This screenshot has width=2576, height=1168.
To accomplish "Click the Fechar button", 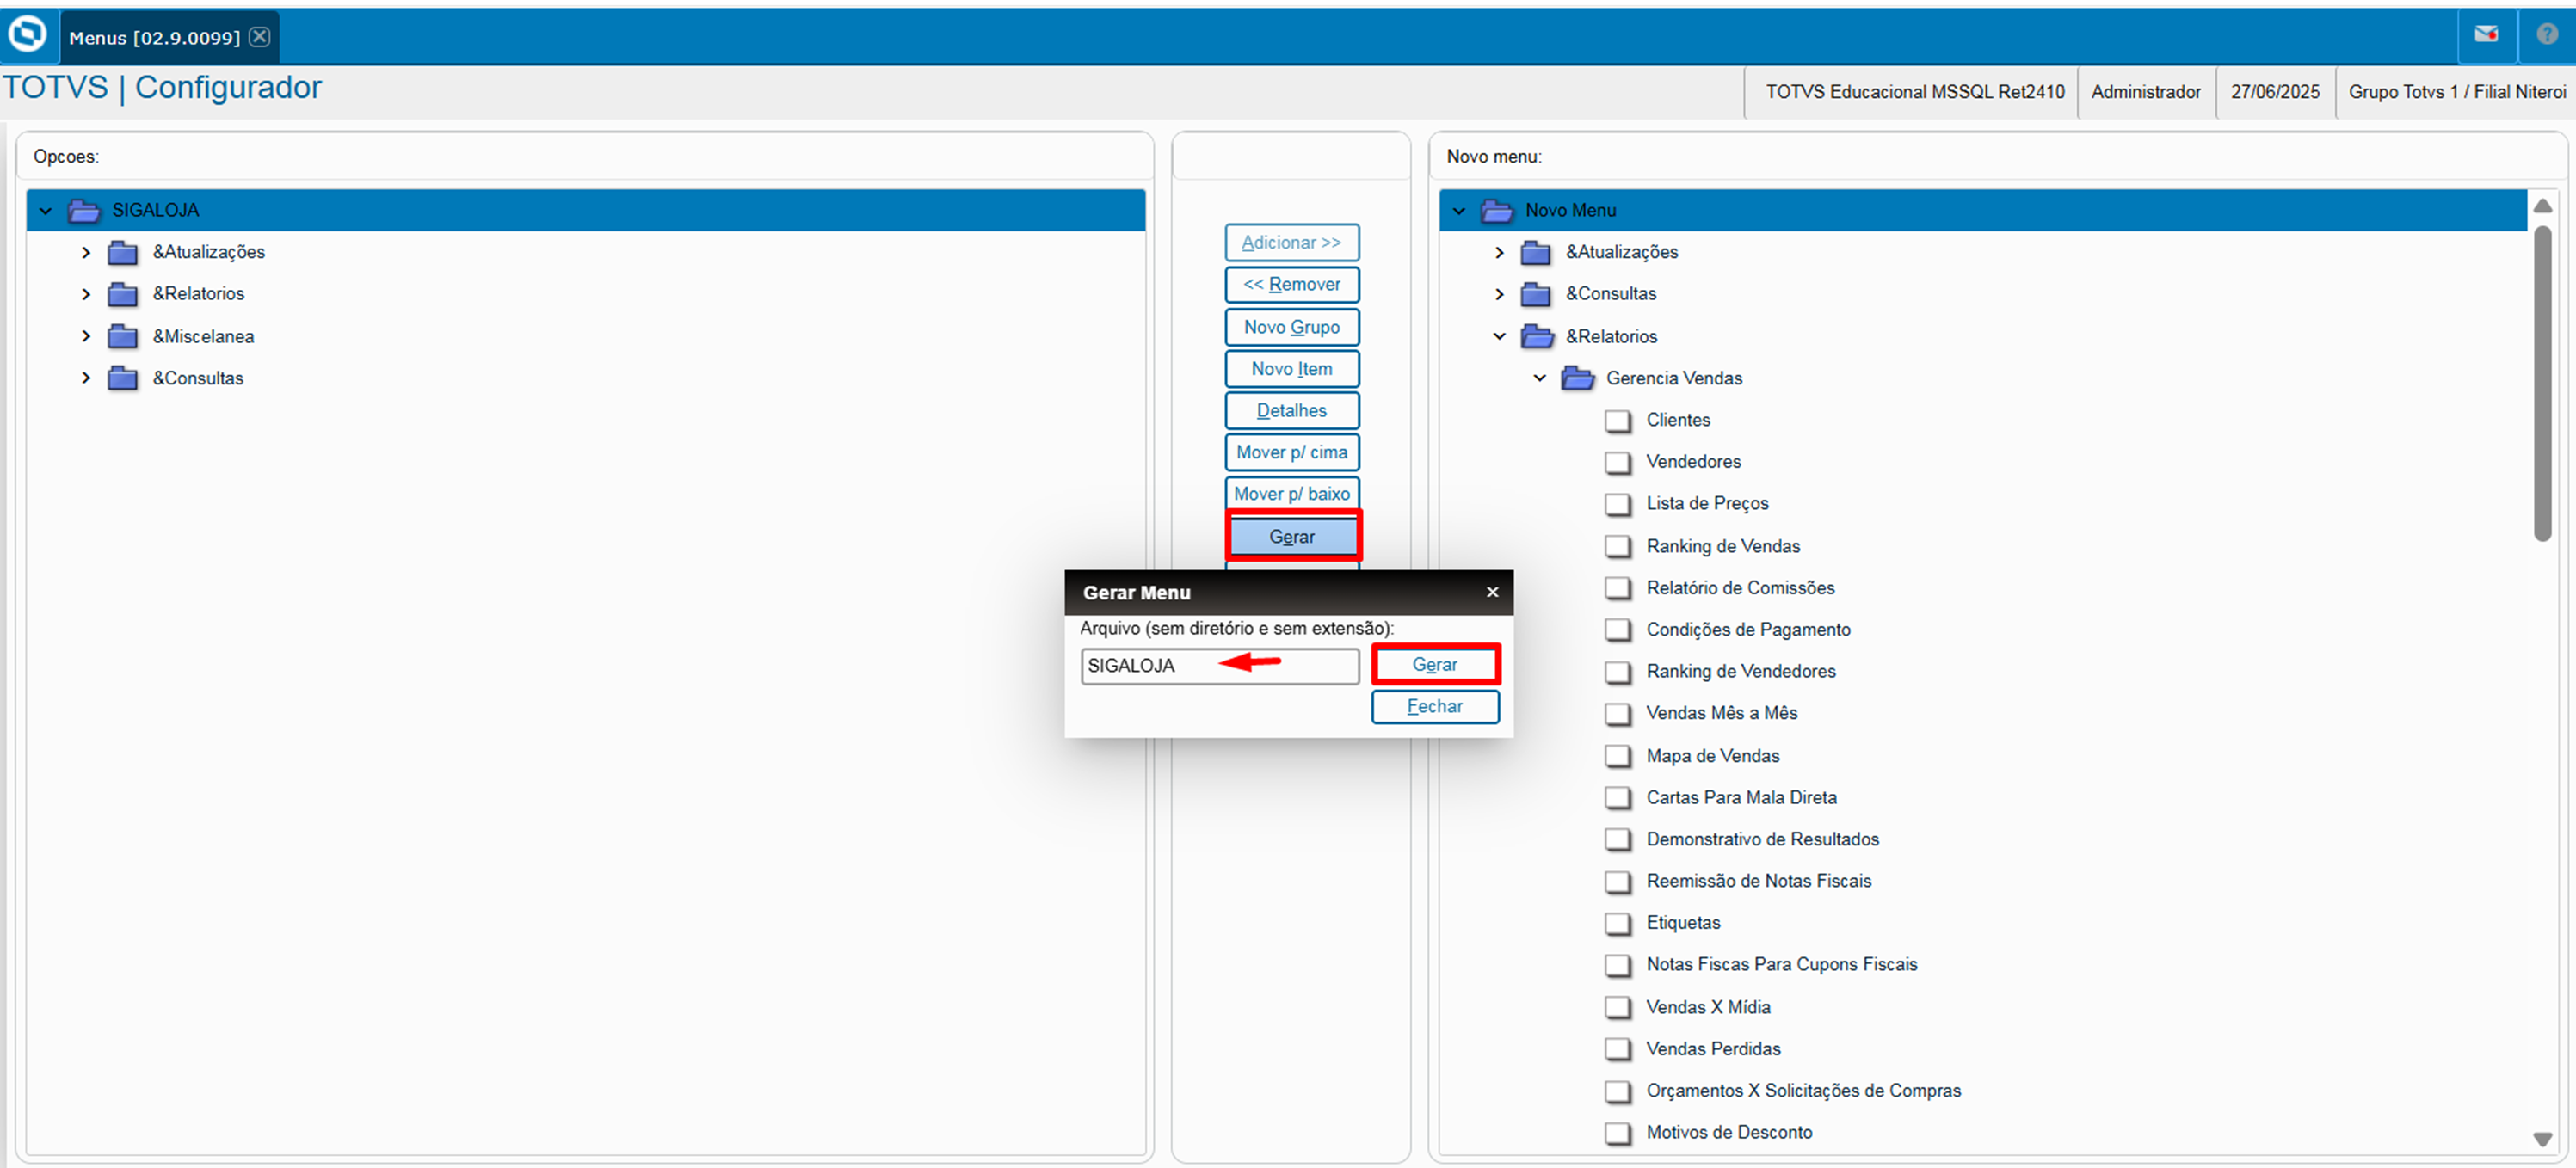I will [x=1434, y=707].
